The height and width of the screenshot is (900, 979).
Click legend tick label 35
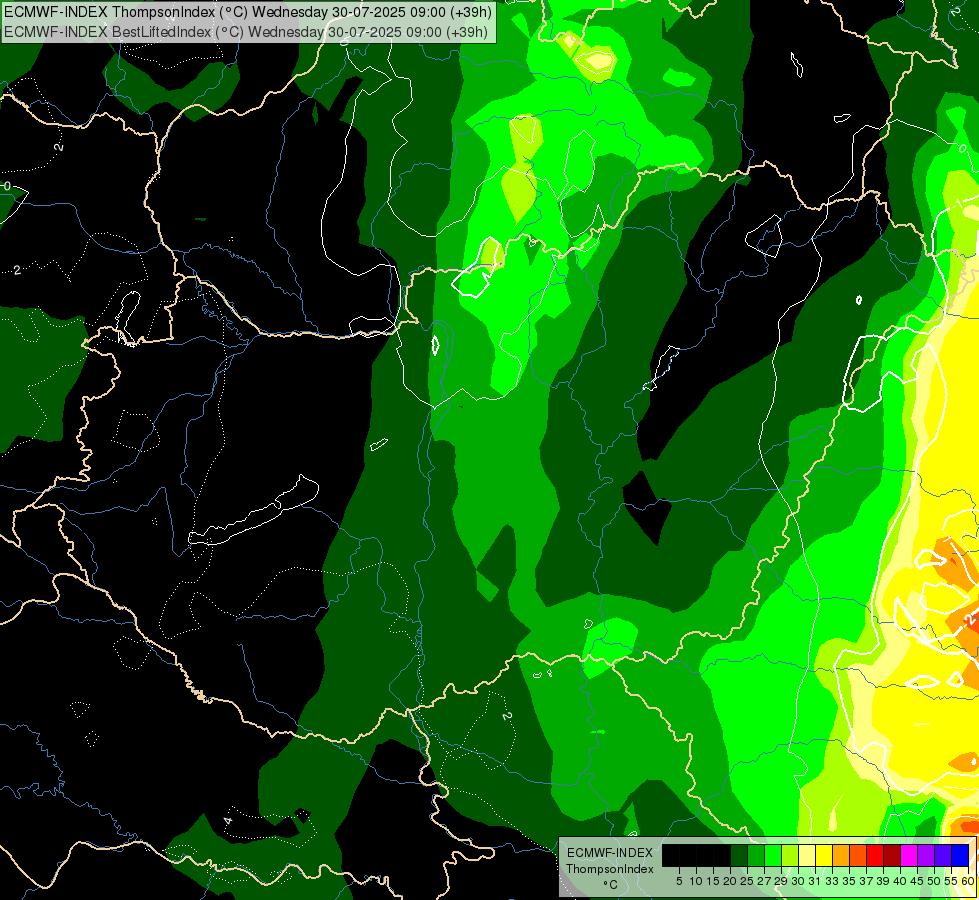(849, 881)
